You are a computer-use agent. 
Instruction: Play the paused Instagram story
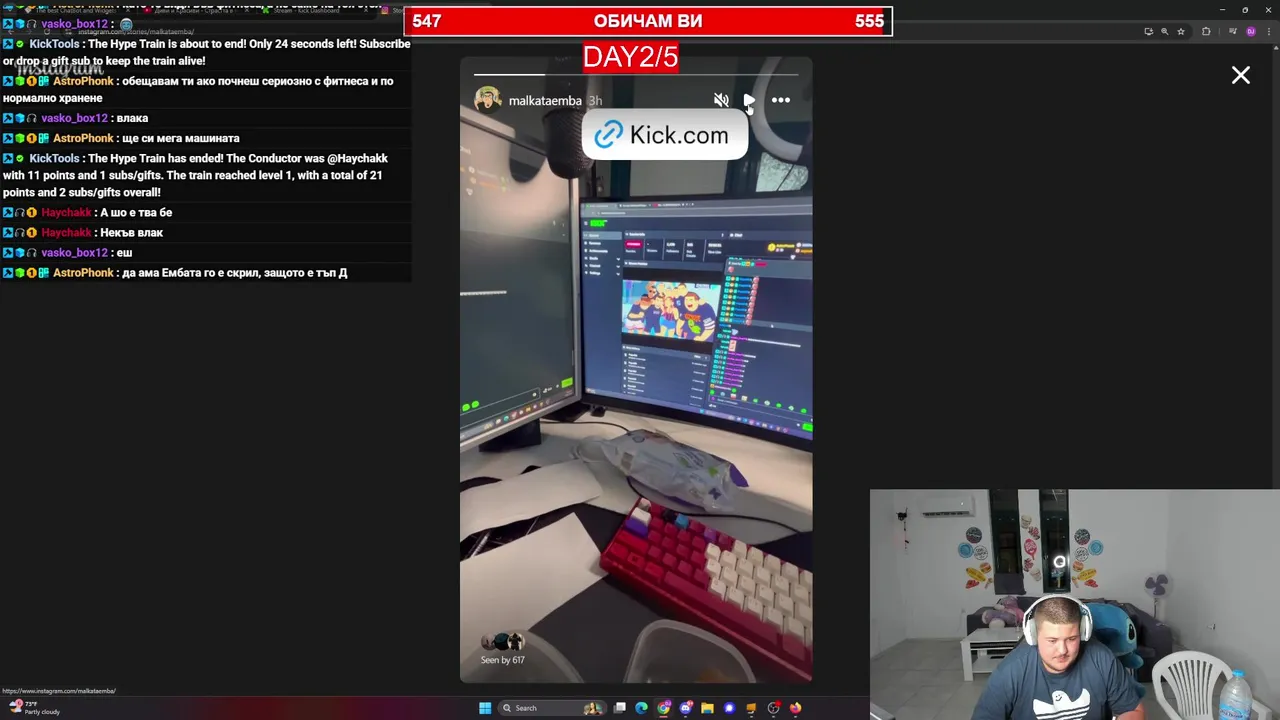tap(749, 100)
